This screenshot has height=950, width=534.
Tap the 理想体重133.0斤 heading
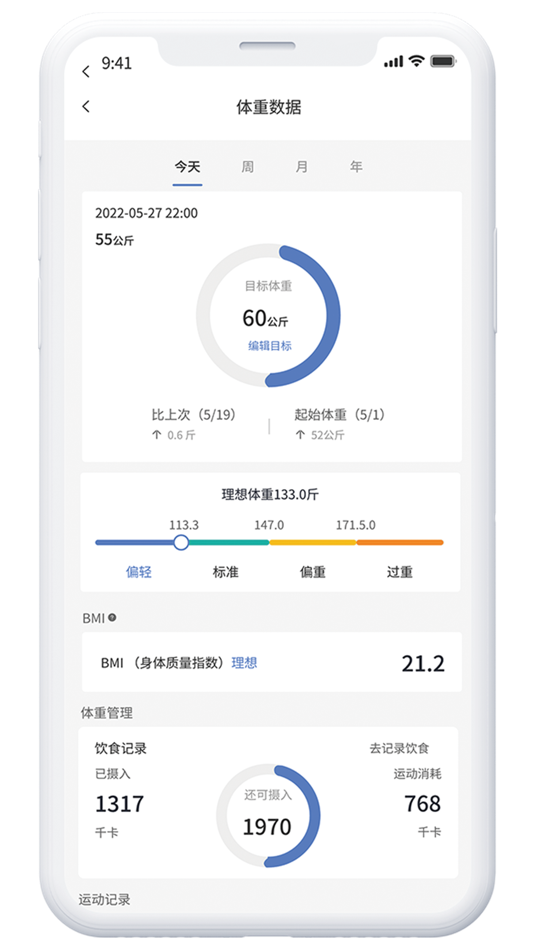270,494
